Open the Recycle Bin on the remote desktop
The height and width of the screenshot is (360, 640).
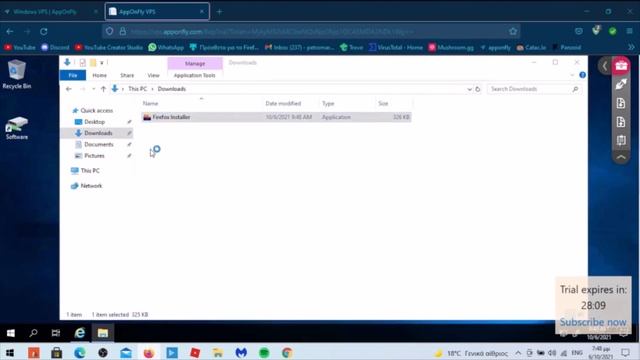pos(16,74)
